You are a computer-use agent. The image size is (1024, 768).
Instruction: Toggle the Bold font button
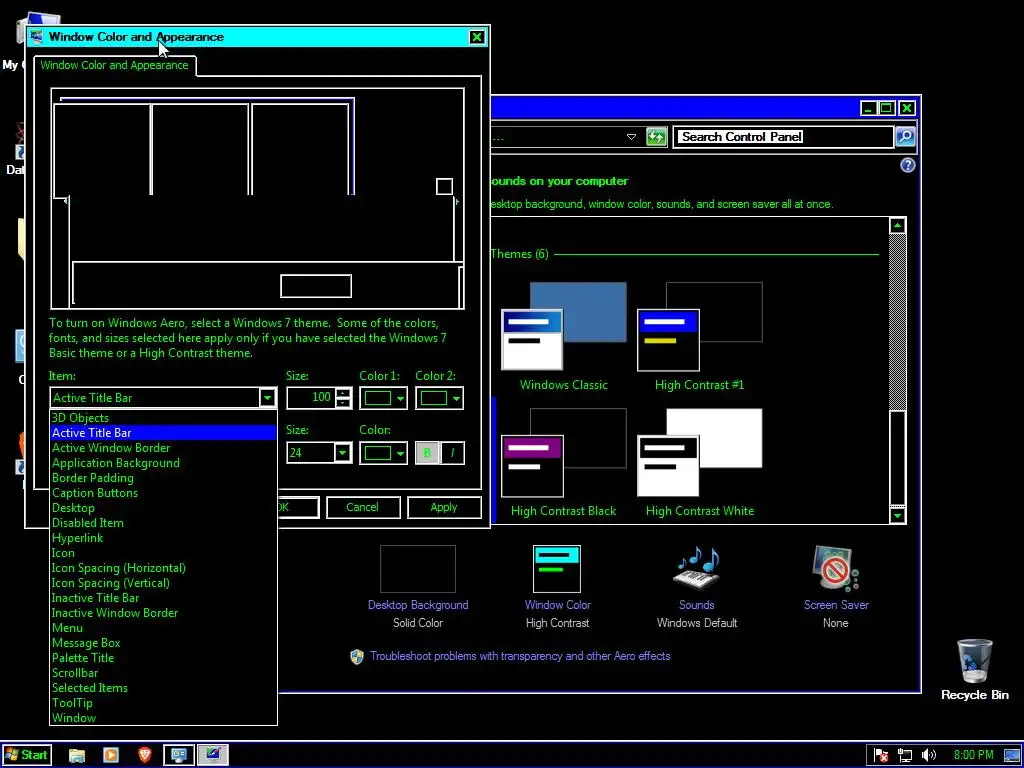427,453
